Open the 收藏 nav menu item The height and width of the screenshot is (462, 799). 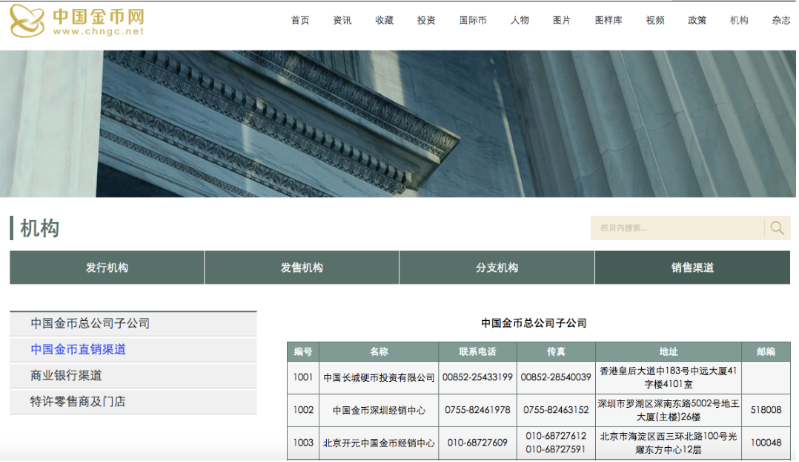pyautogui.click(x=384, y=20)
